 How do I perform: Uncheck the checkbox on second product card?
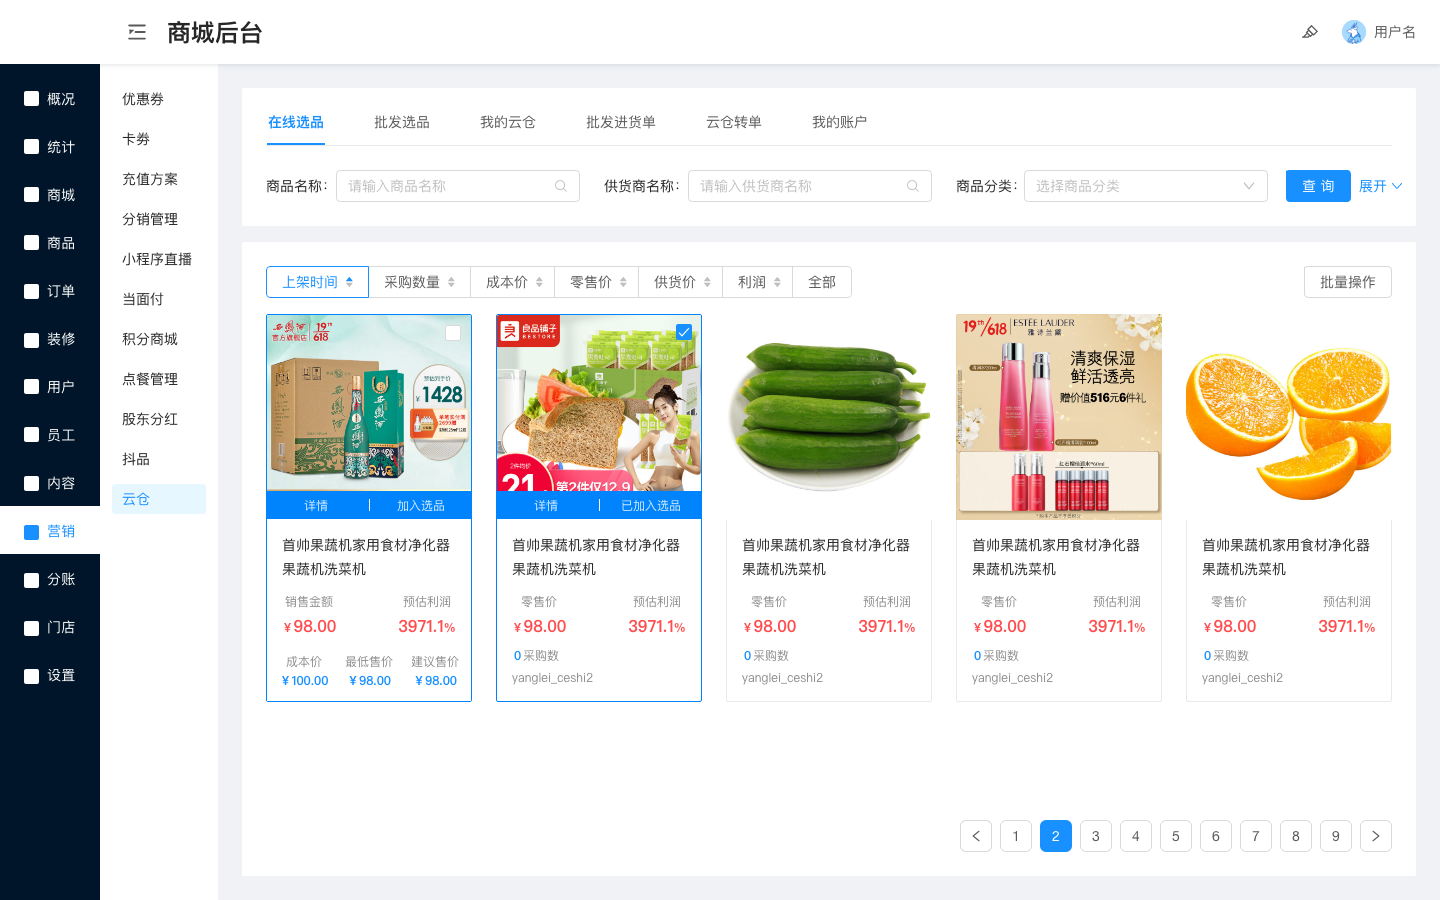684,332
